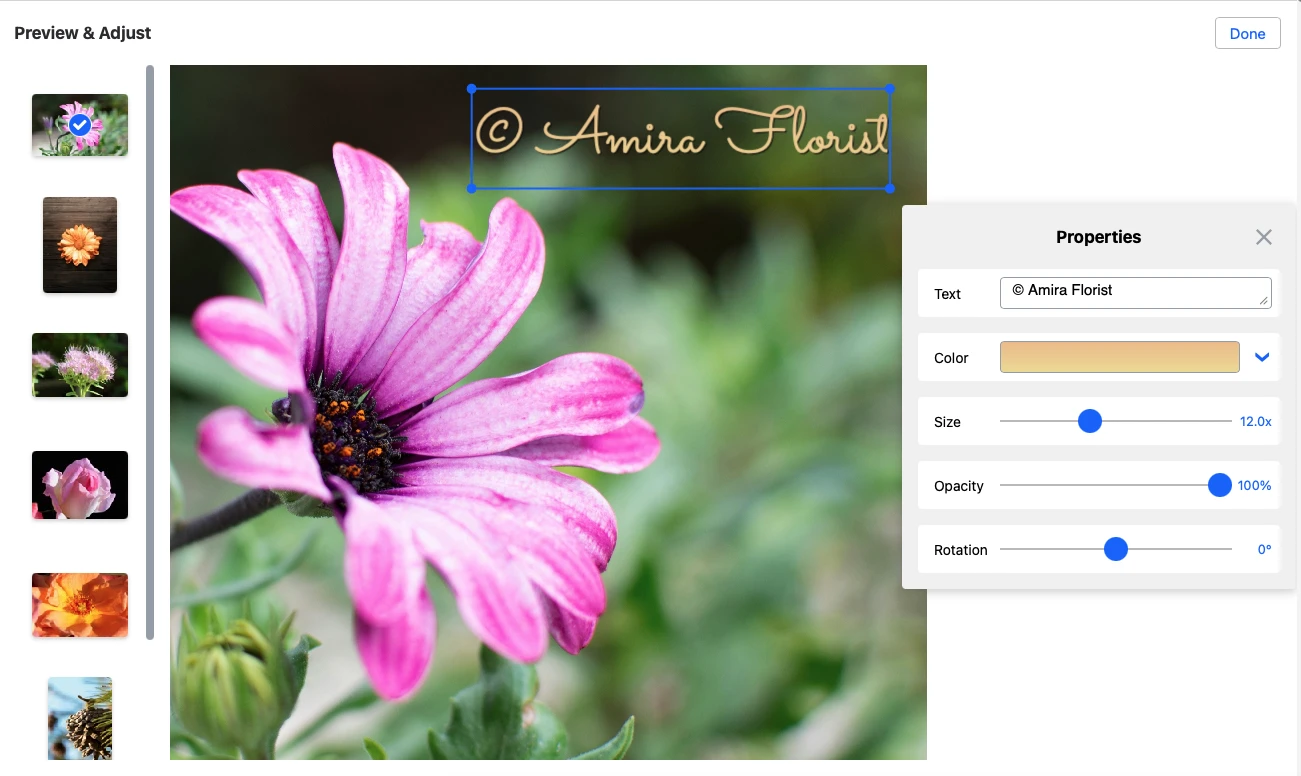Click the tan Color swatch

coord(1119,357)
